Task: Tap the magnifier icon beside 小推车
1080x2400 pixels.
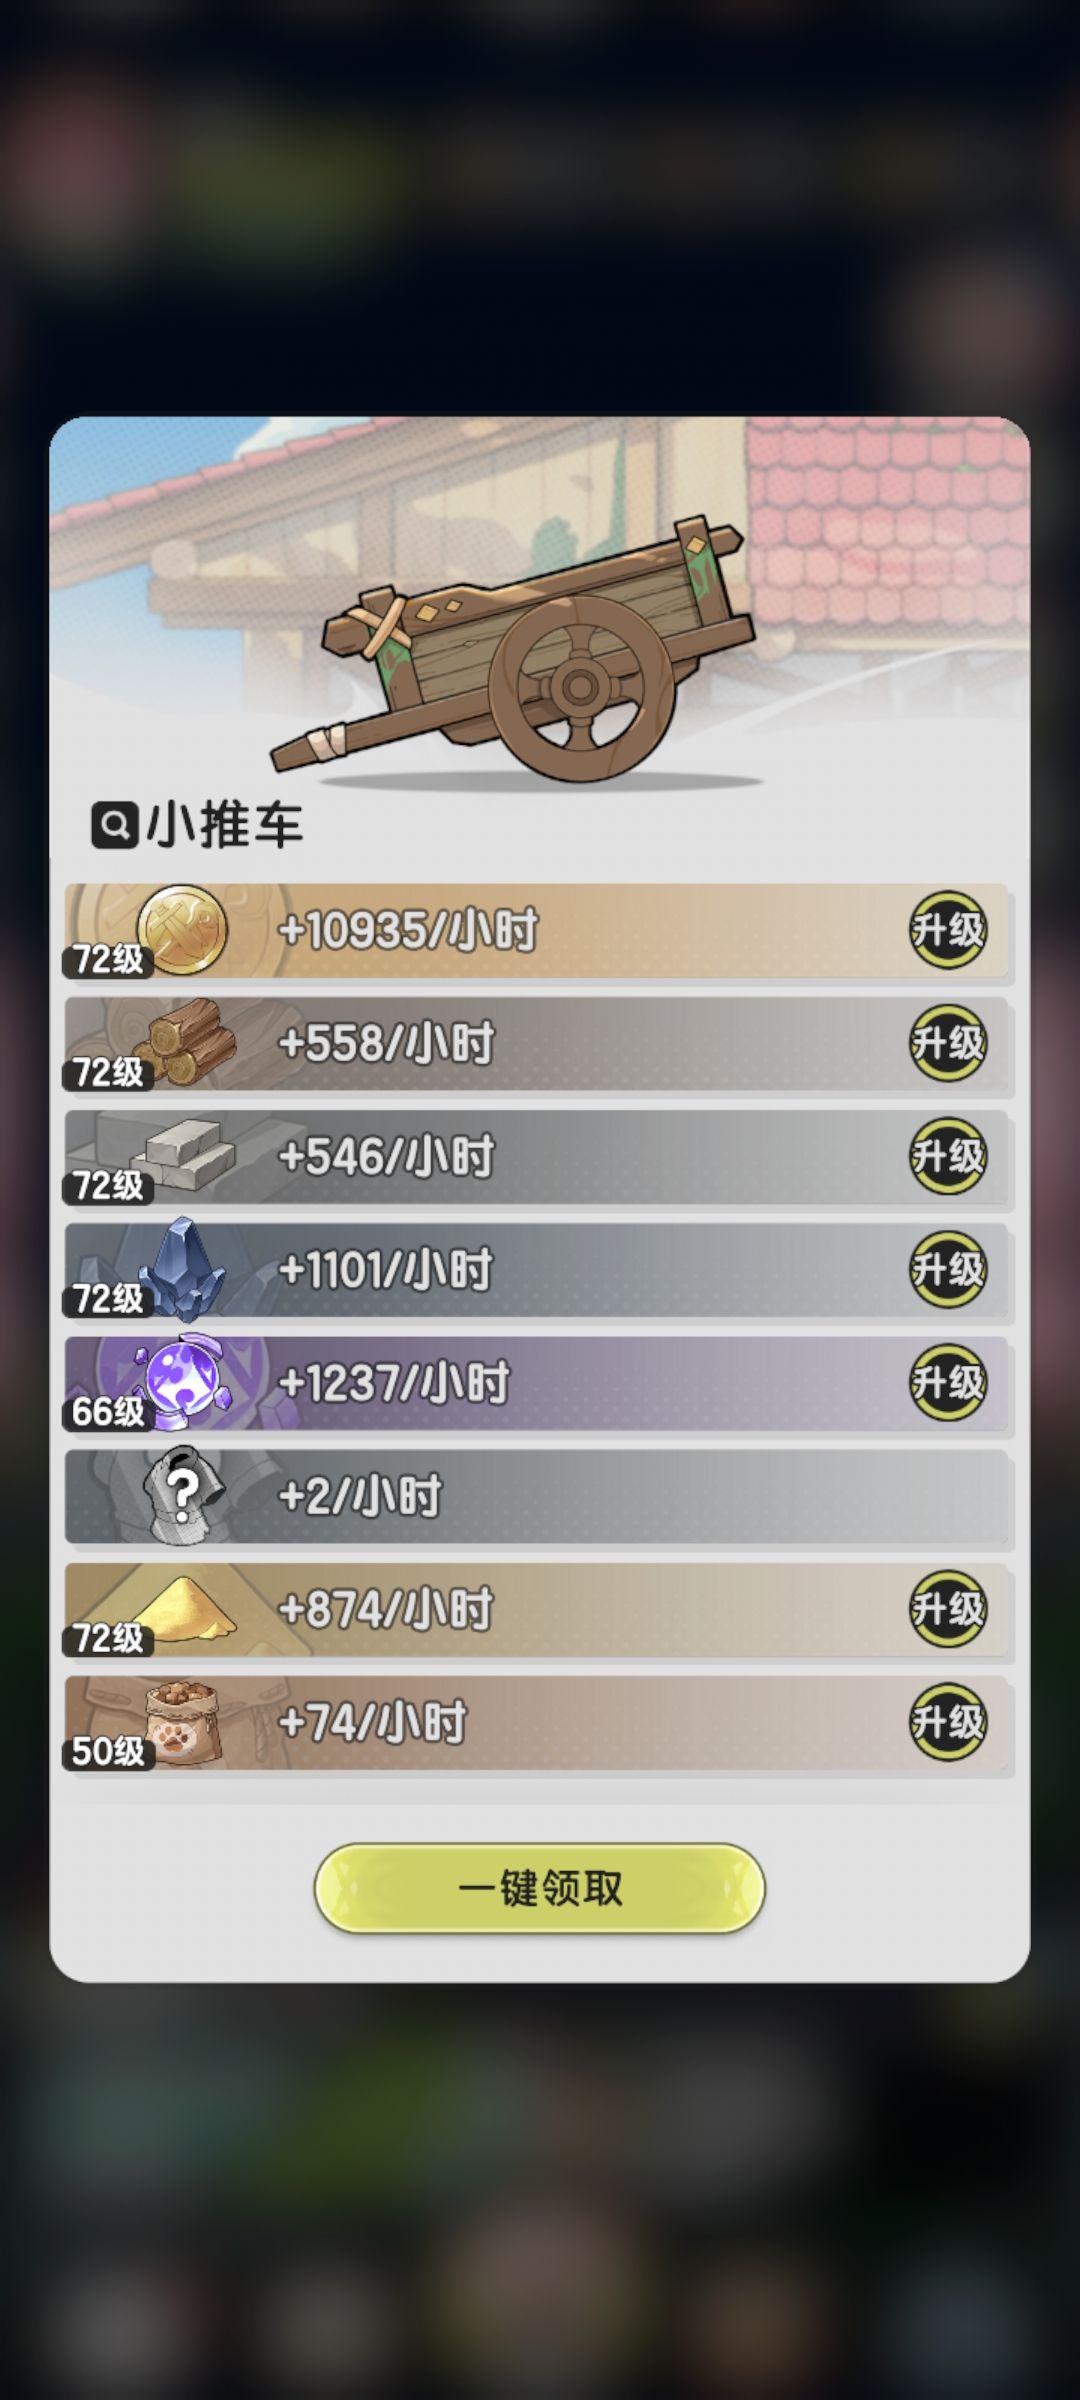Action: tap(114, 826)
